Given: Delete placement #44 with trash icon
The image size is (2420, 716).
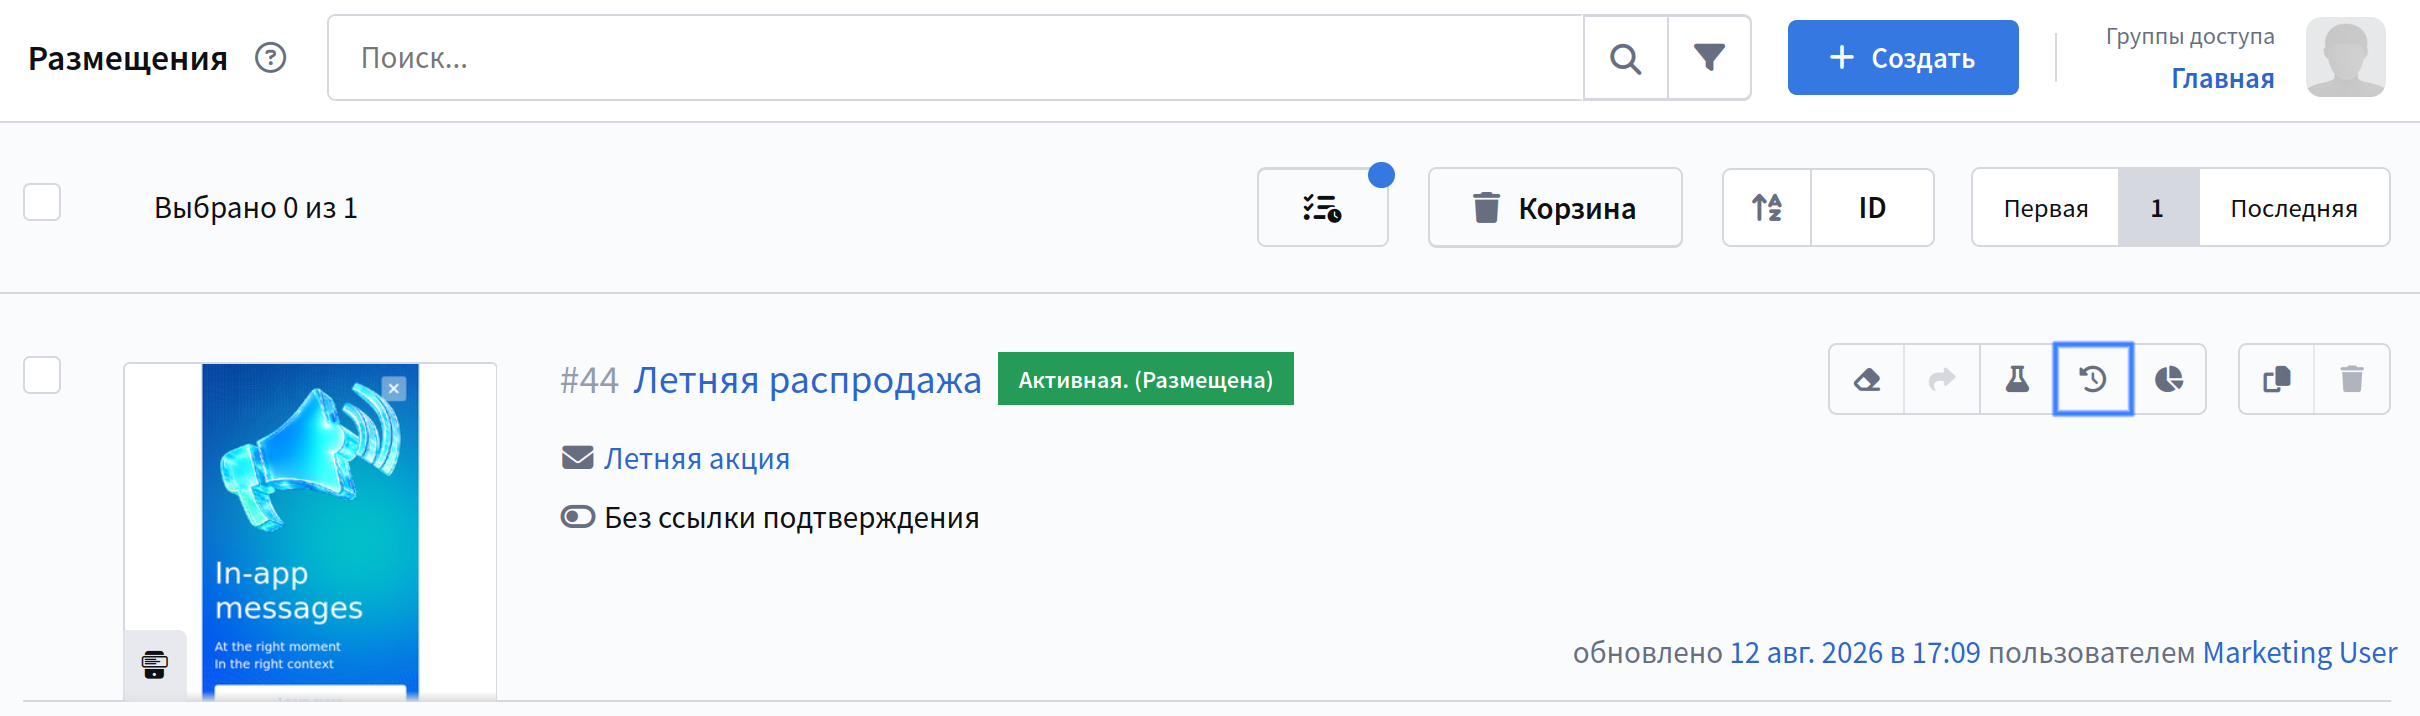Looking at the screenshot, I should (2352, 379).
